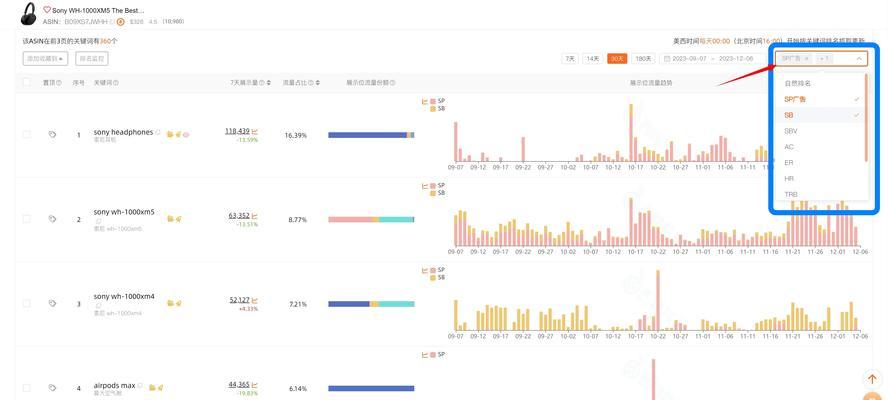Toggle the SB legend swatch in the sony wh-1000xm5 chart
This screenshot has width=888, height=400.
coord(433,193)
